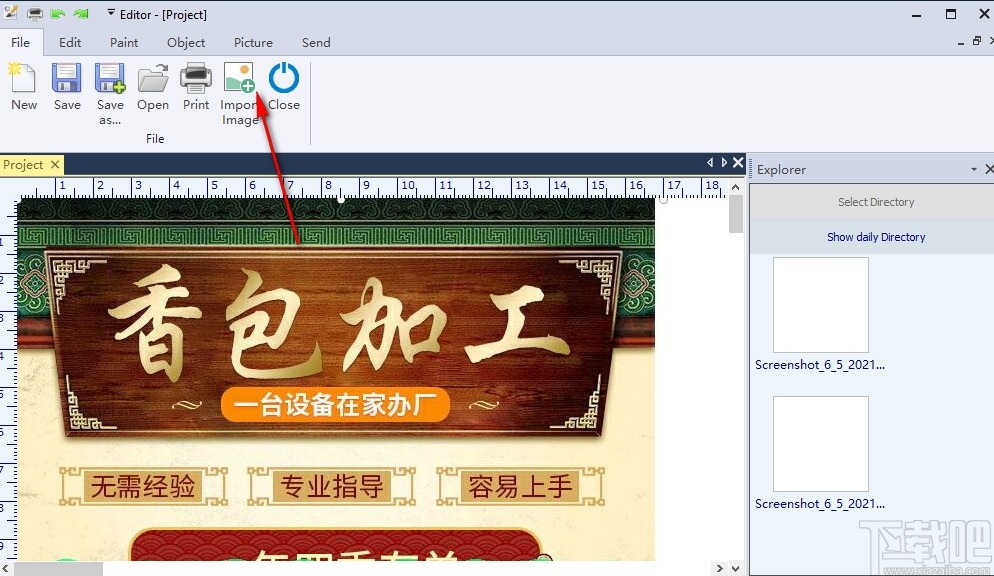Open an existing project via Open icon

[x=152, y=88]
